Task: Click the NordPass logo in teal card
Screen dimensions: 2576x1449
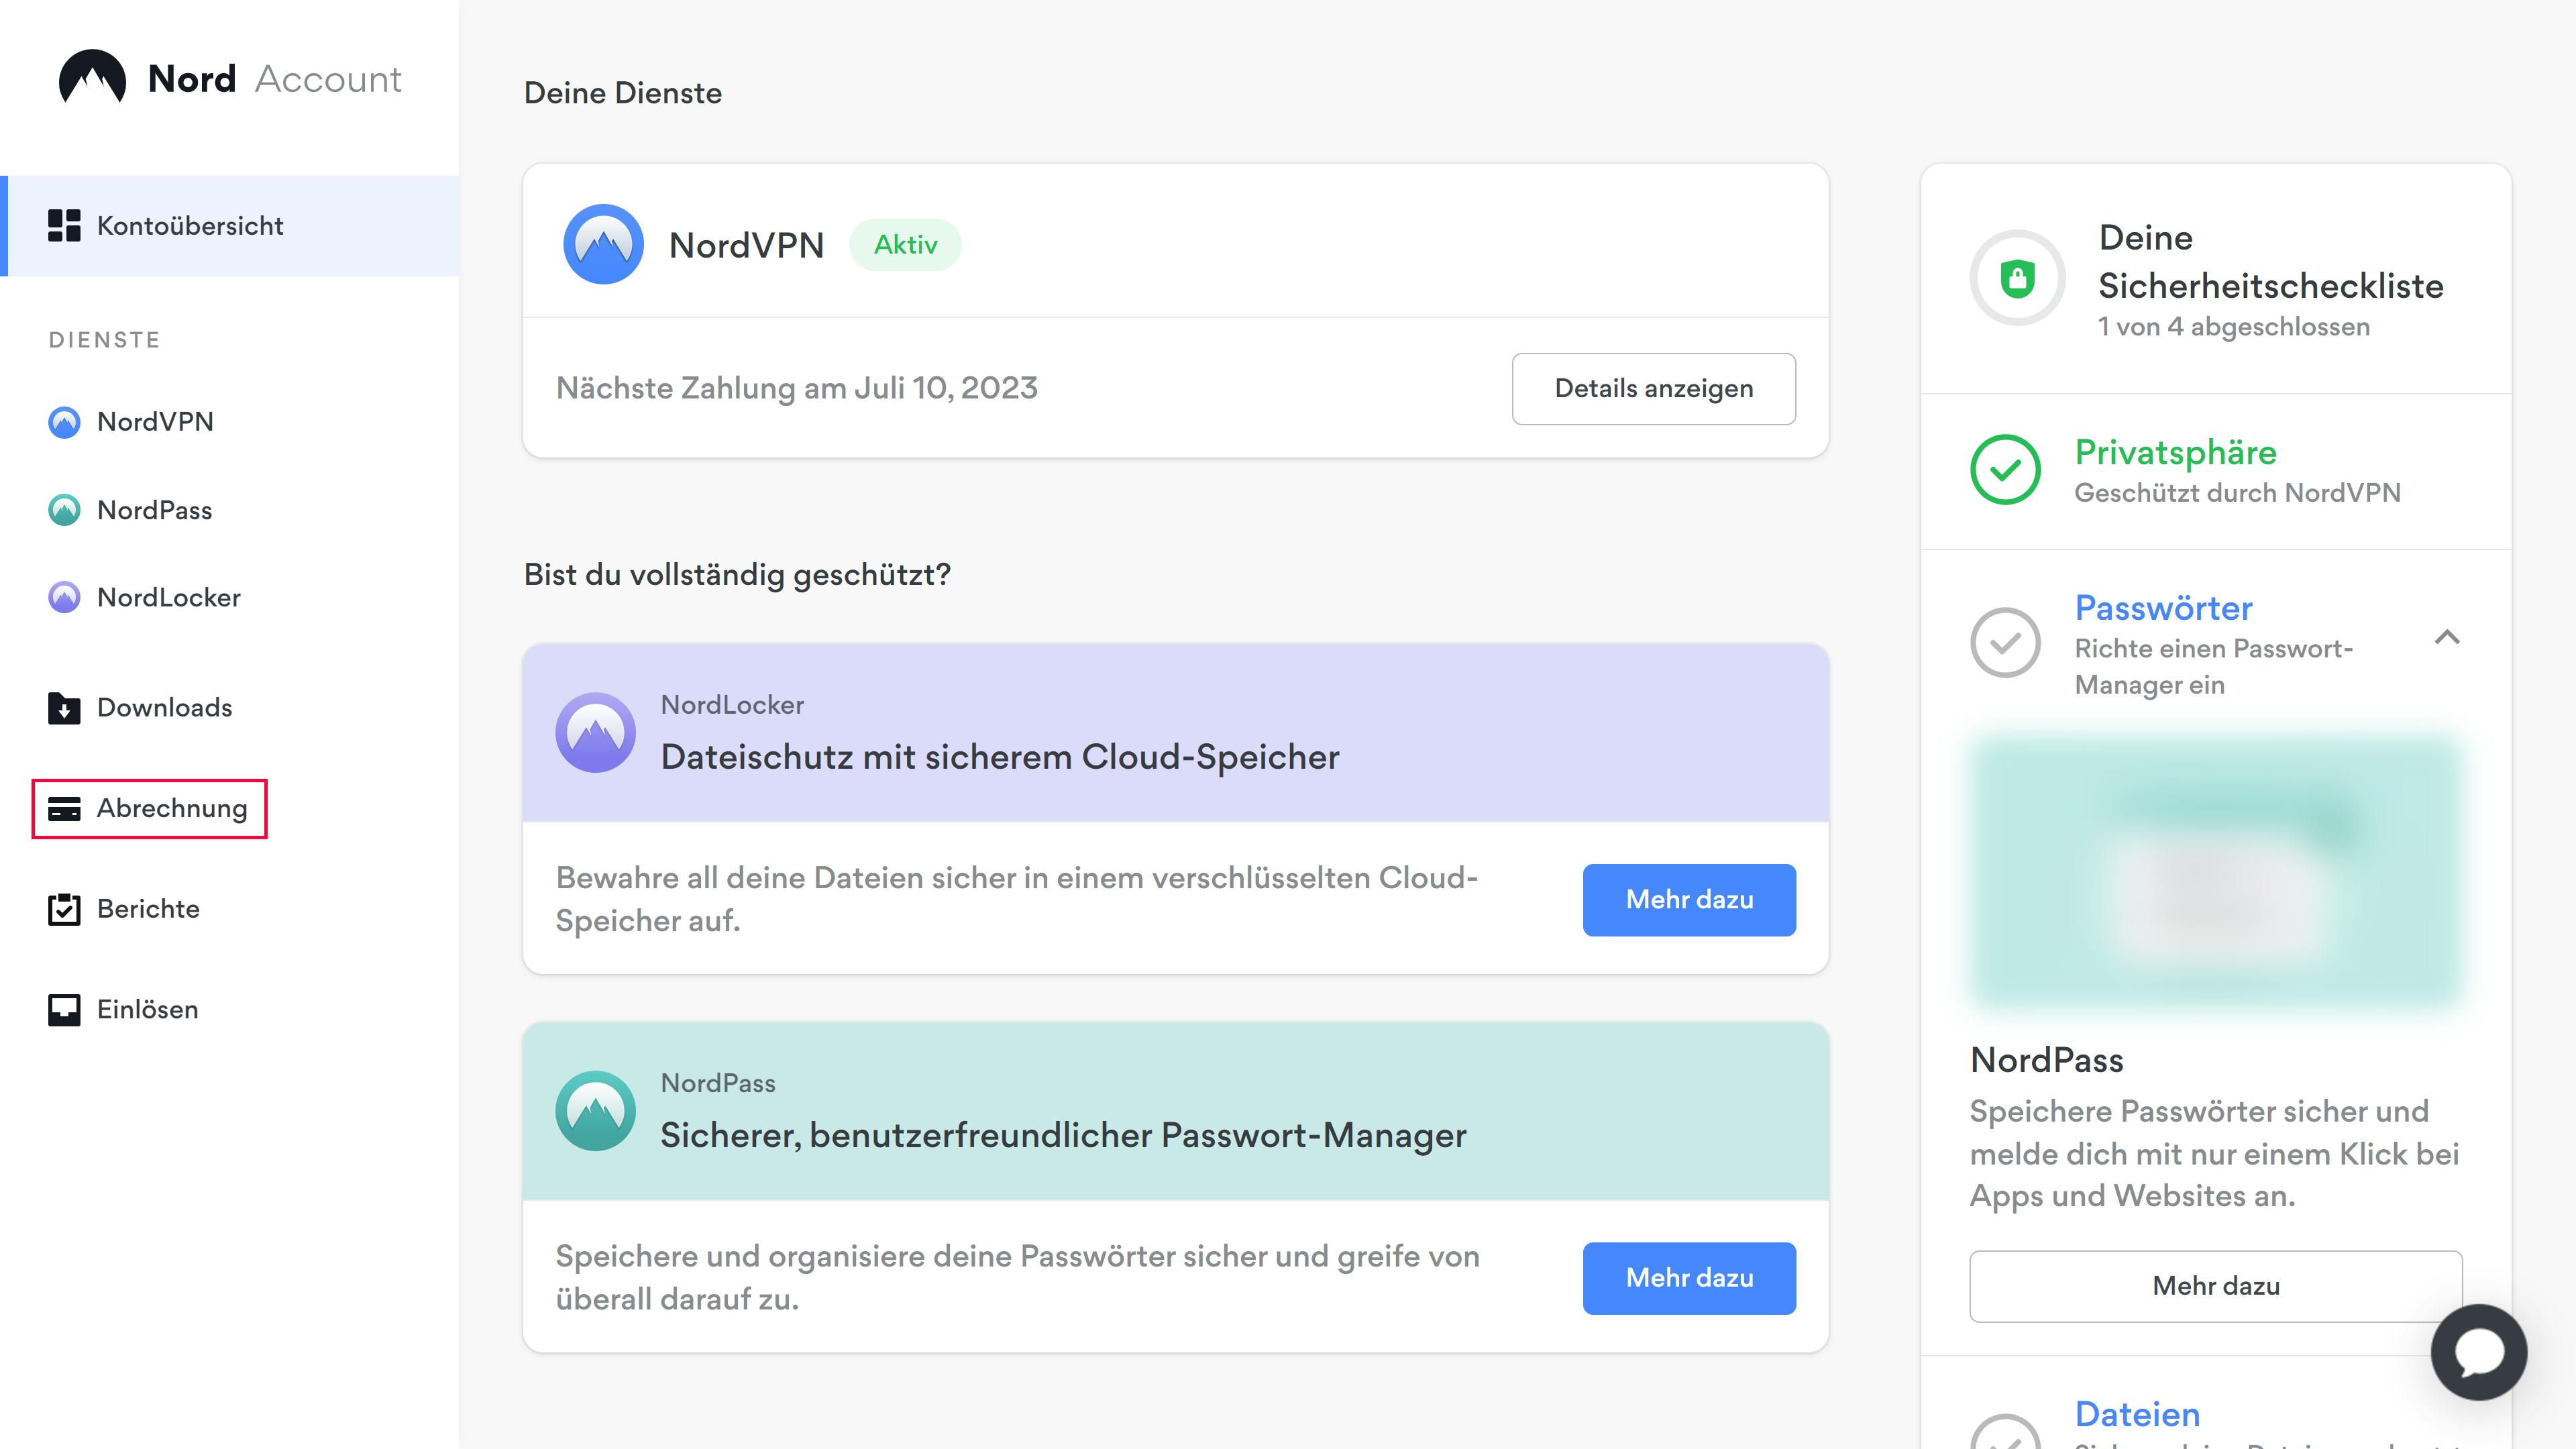Action: [595, 1111]
